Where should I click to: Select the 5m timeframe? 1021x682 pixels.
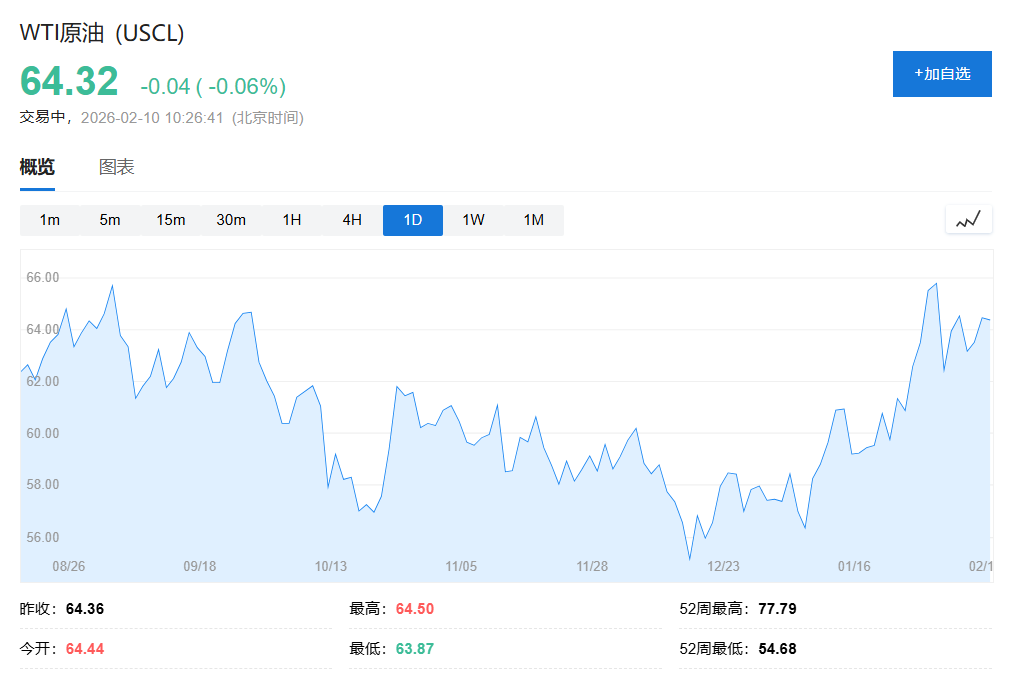[x=109, y=220]
